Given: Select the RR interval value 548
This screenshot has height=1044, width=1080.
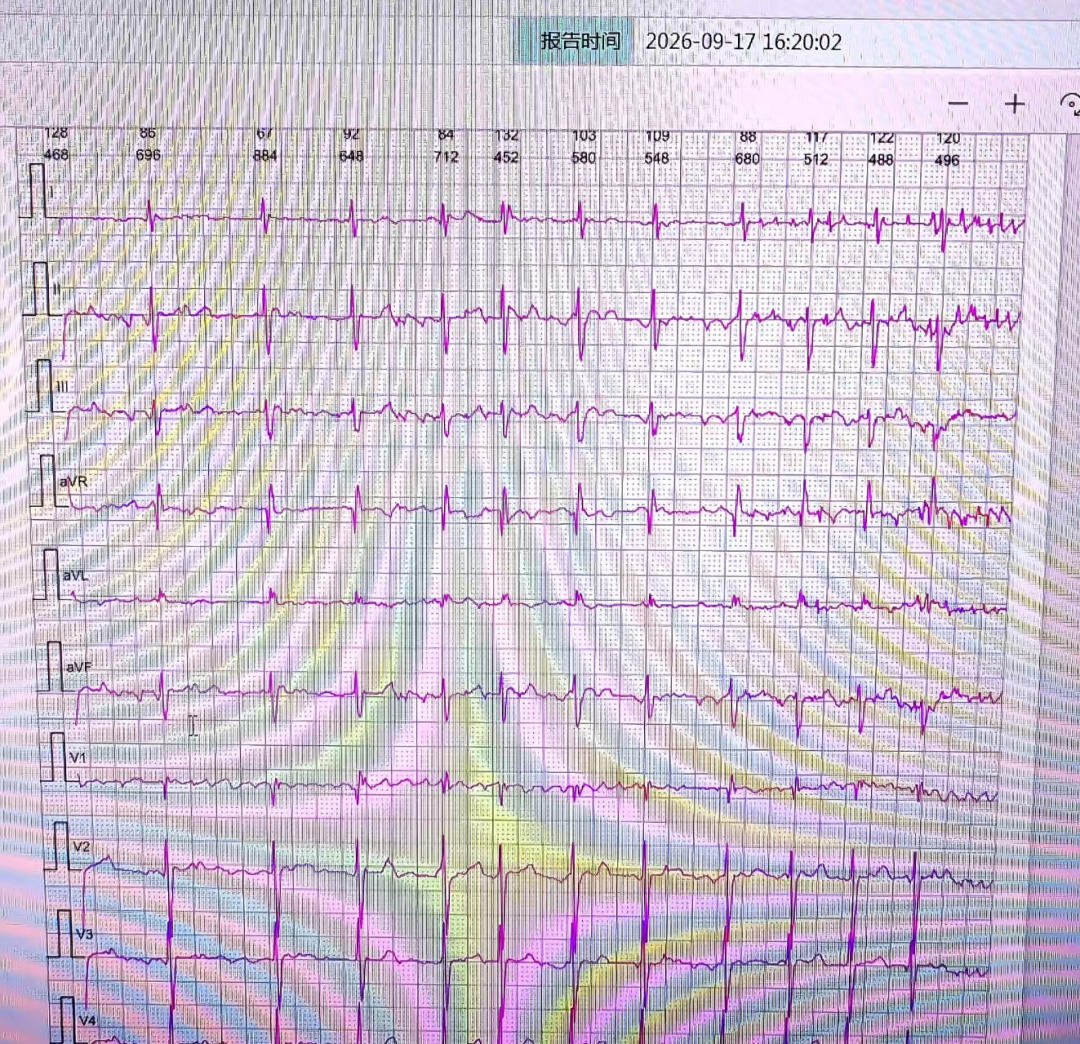Looking at the screenshot, I should (657, 158).
